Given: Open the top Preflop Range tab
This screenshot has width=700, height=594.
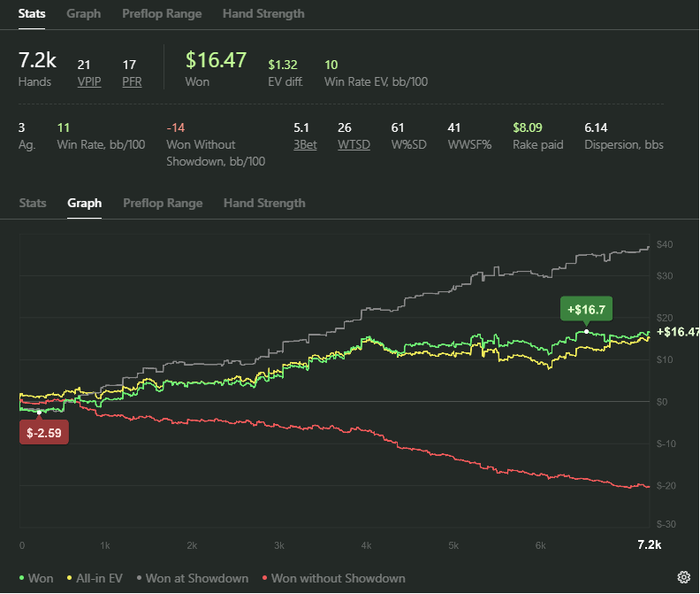Looking at the screenshot, I should 162,14.
